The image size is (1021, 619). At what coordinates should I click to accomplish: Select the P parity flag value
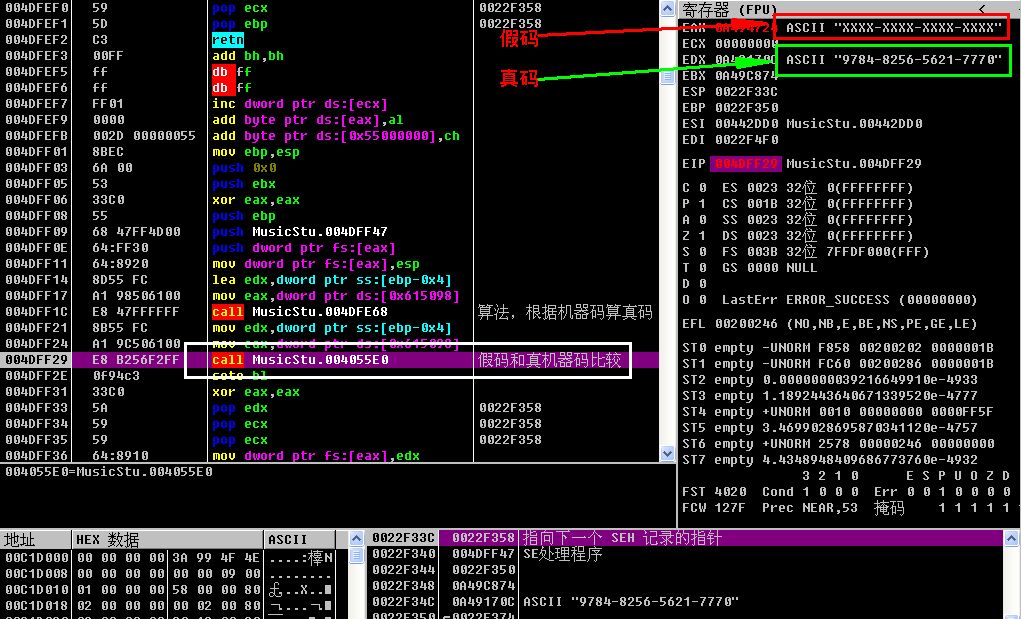tap(703, 204)
